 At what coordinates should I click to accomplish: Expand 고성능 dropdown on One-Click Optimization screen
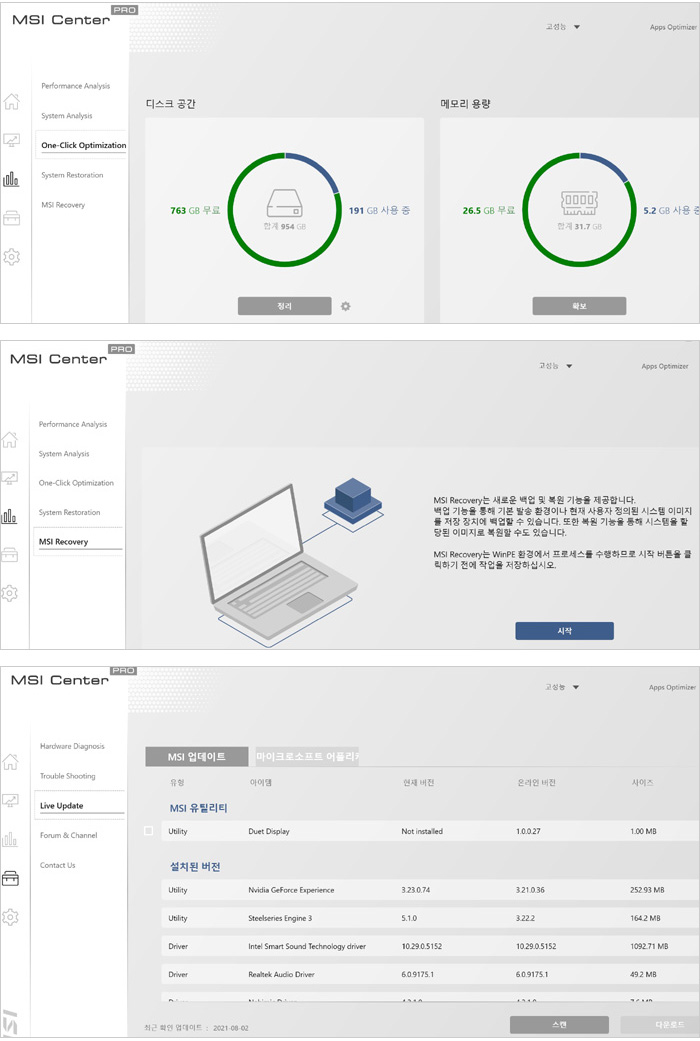563,27
